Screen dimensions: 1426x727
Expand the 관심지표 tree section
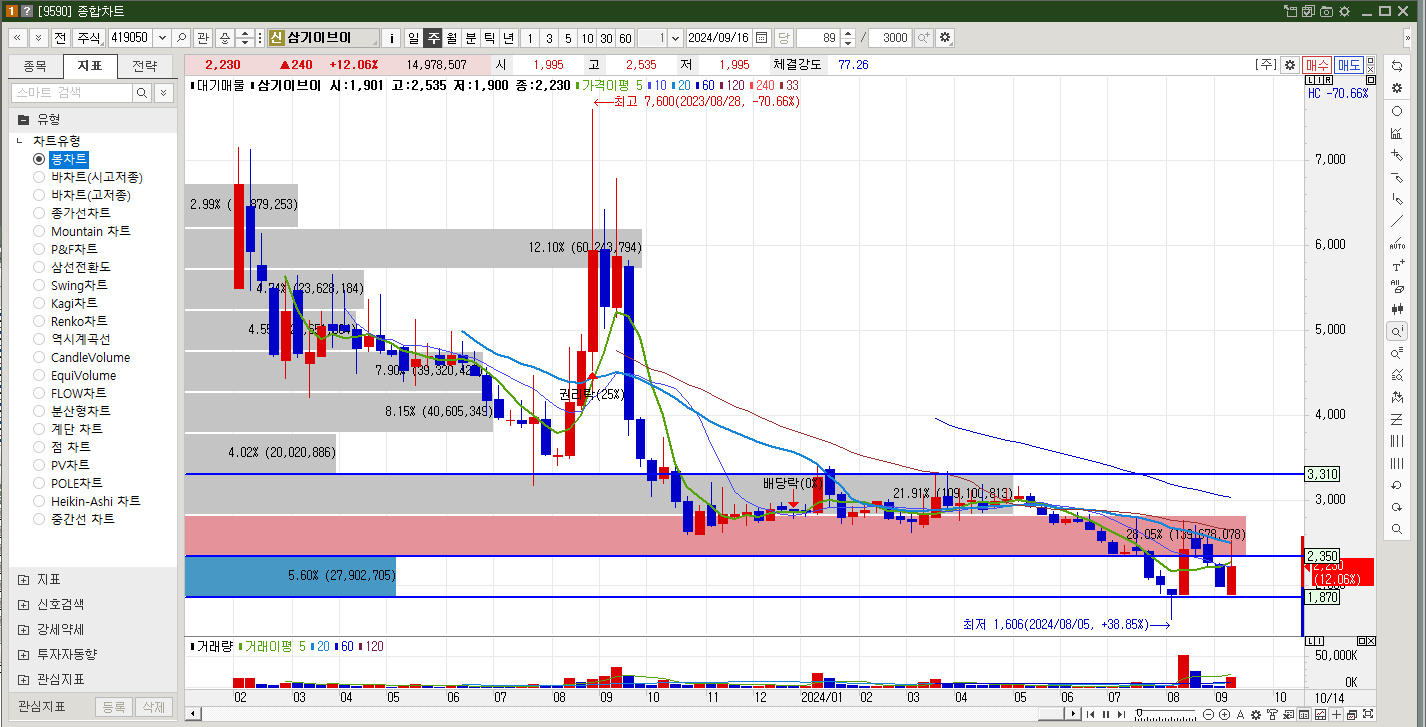(x=23, y=679)
